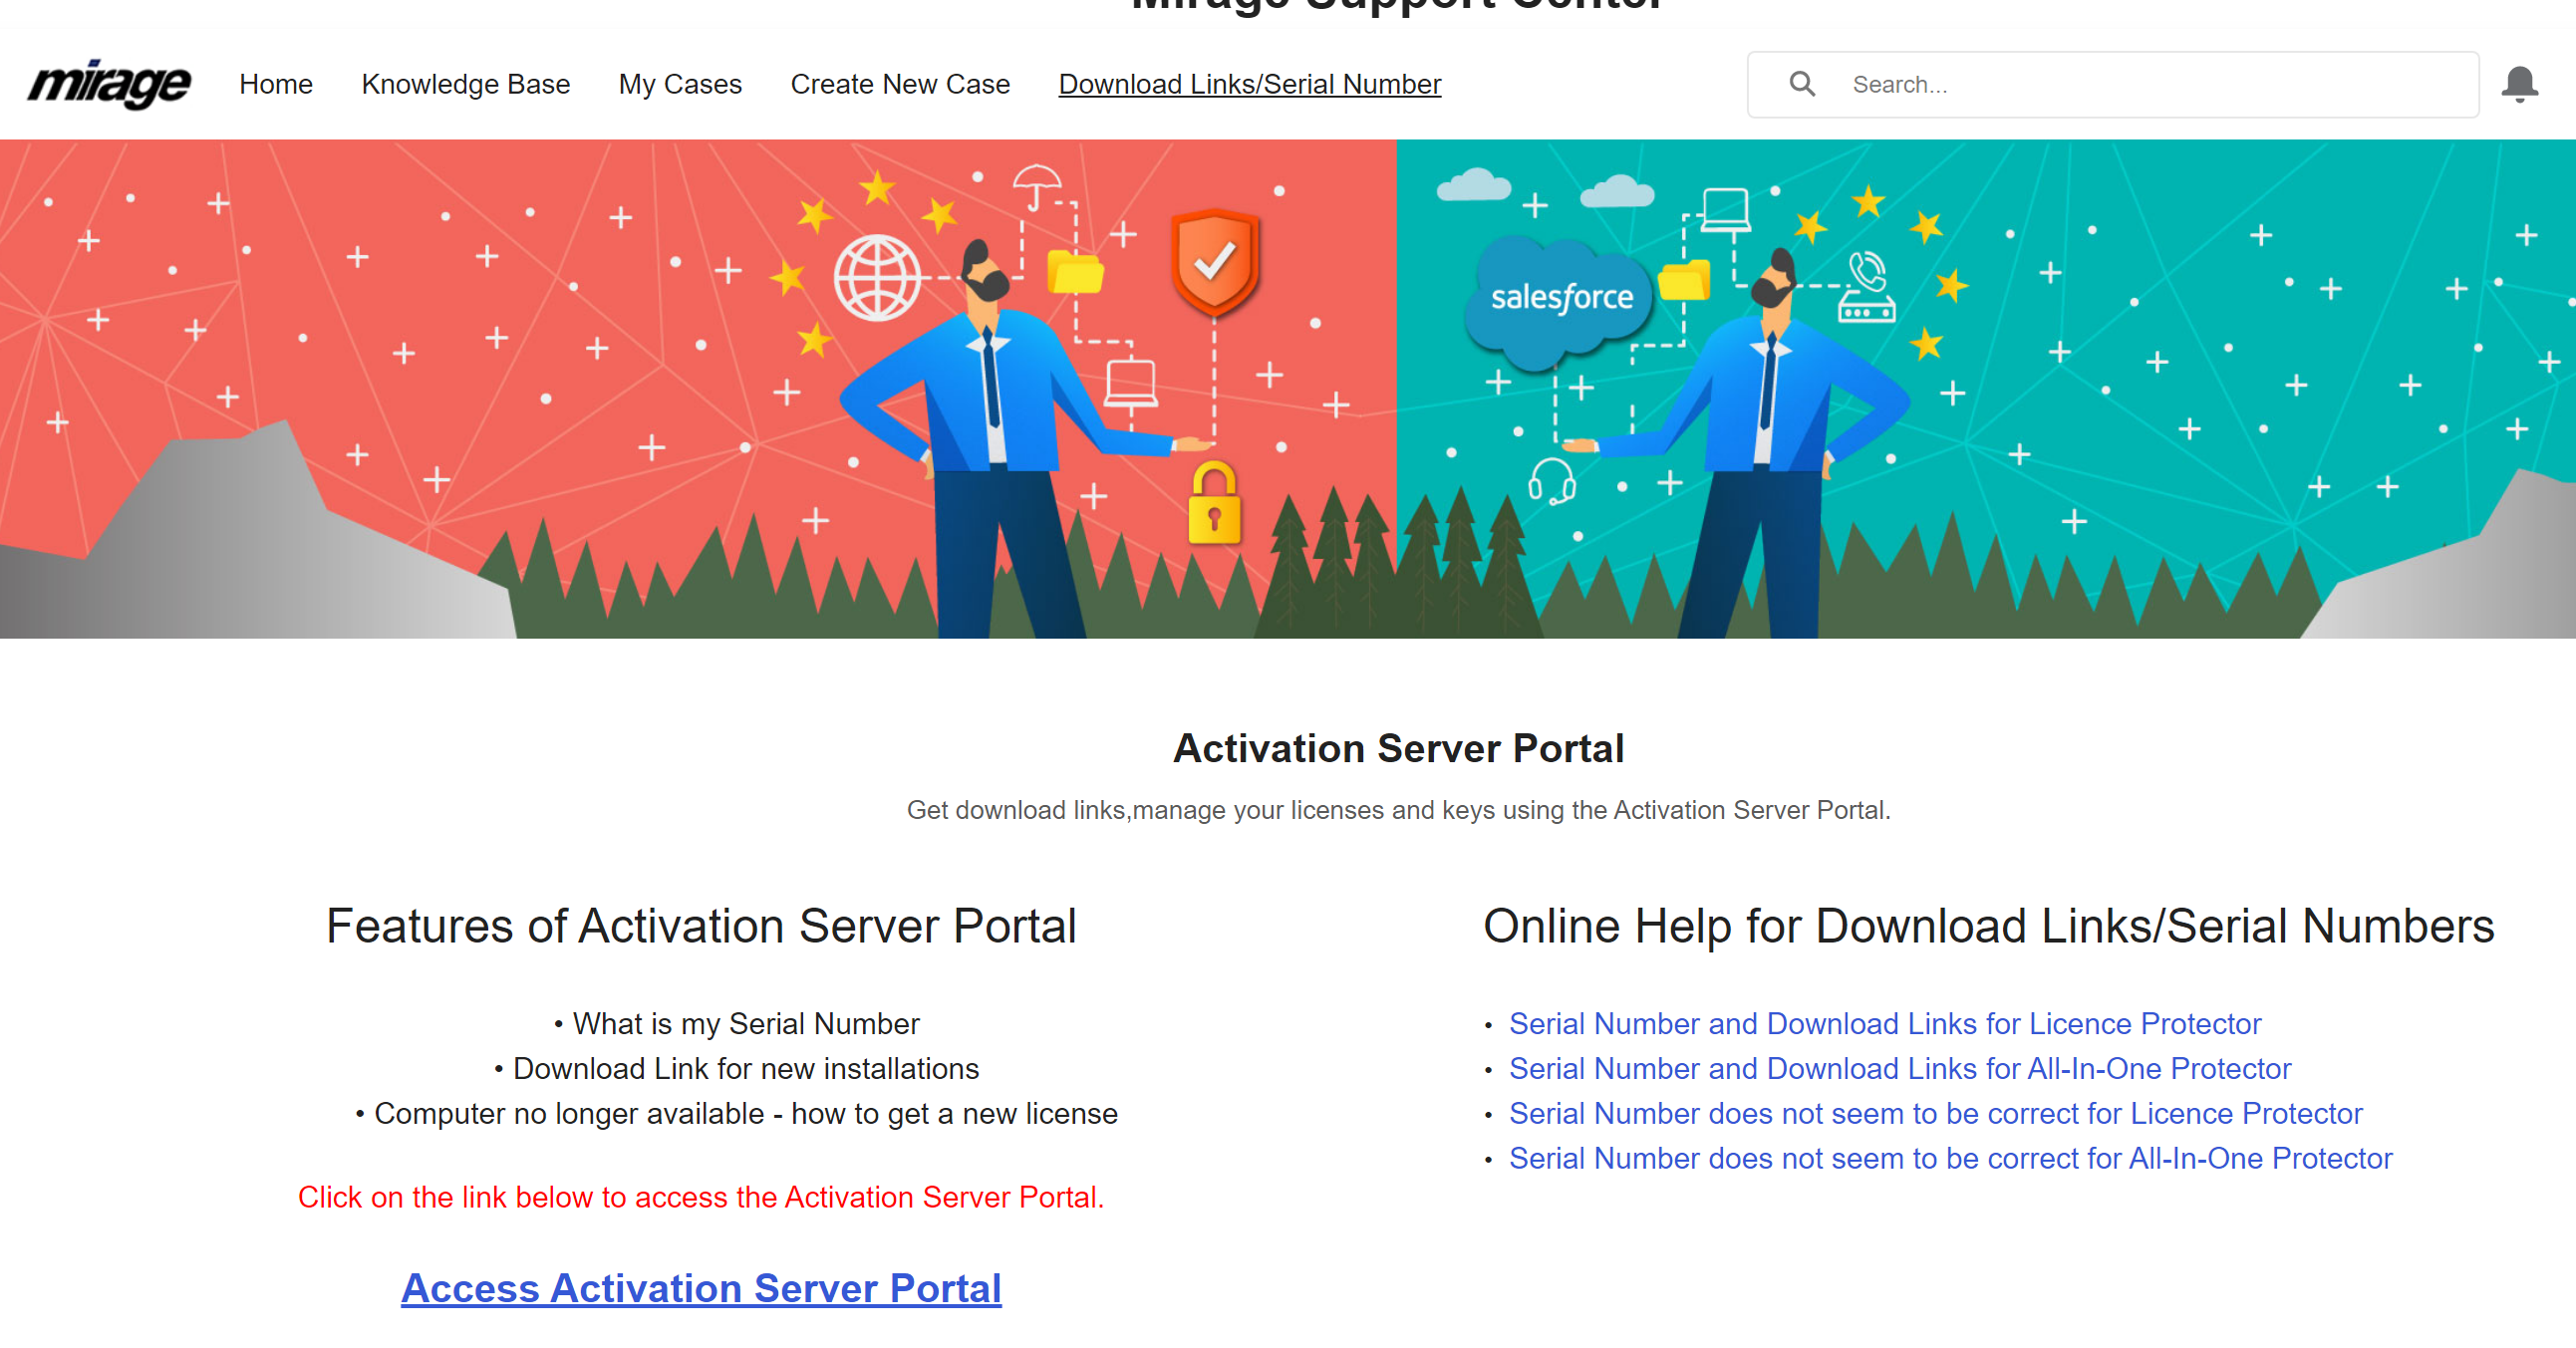
Task: Click the salesforce cloud logo in banner
Action: [1560, 297]
